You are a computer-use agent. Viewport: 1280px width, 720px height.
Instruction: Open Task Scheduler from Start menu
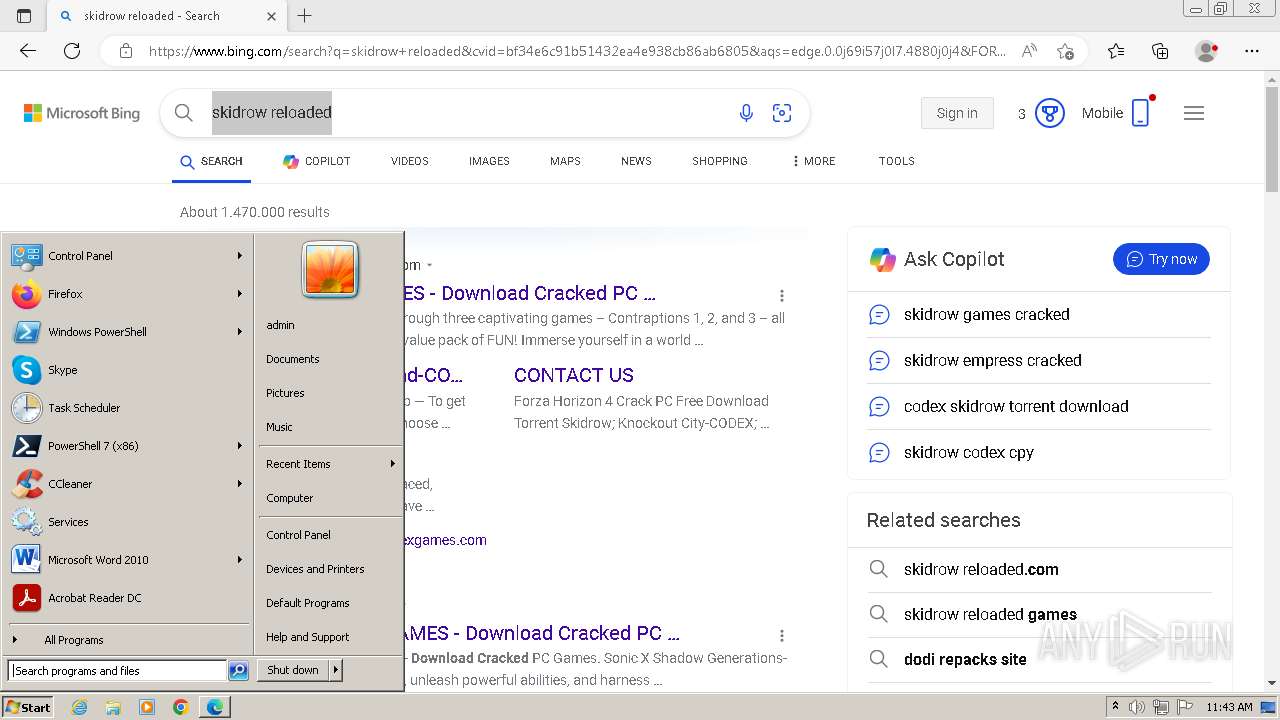[x=127, y=408]
